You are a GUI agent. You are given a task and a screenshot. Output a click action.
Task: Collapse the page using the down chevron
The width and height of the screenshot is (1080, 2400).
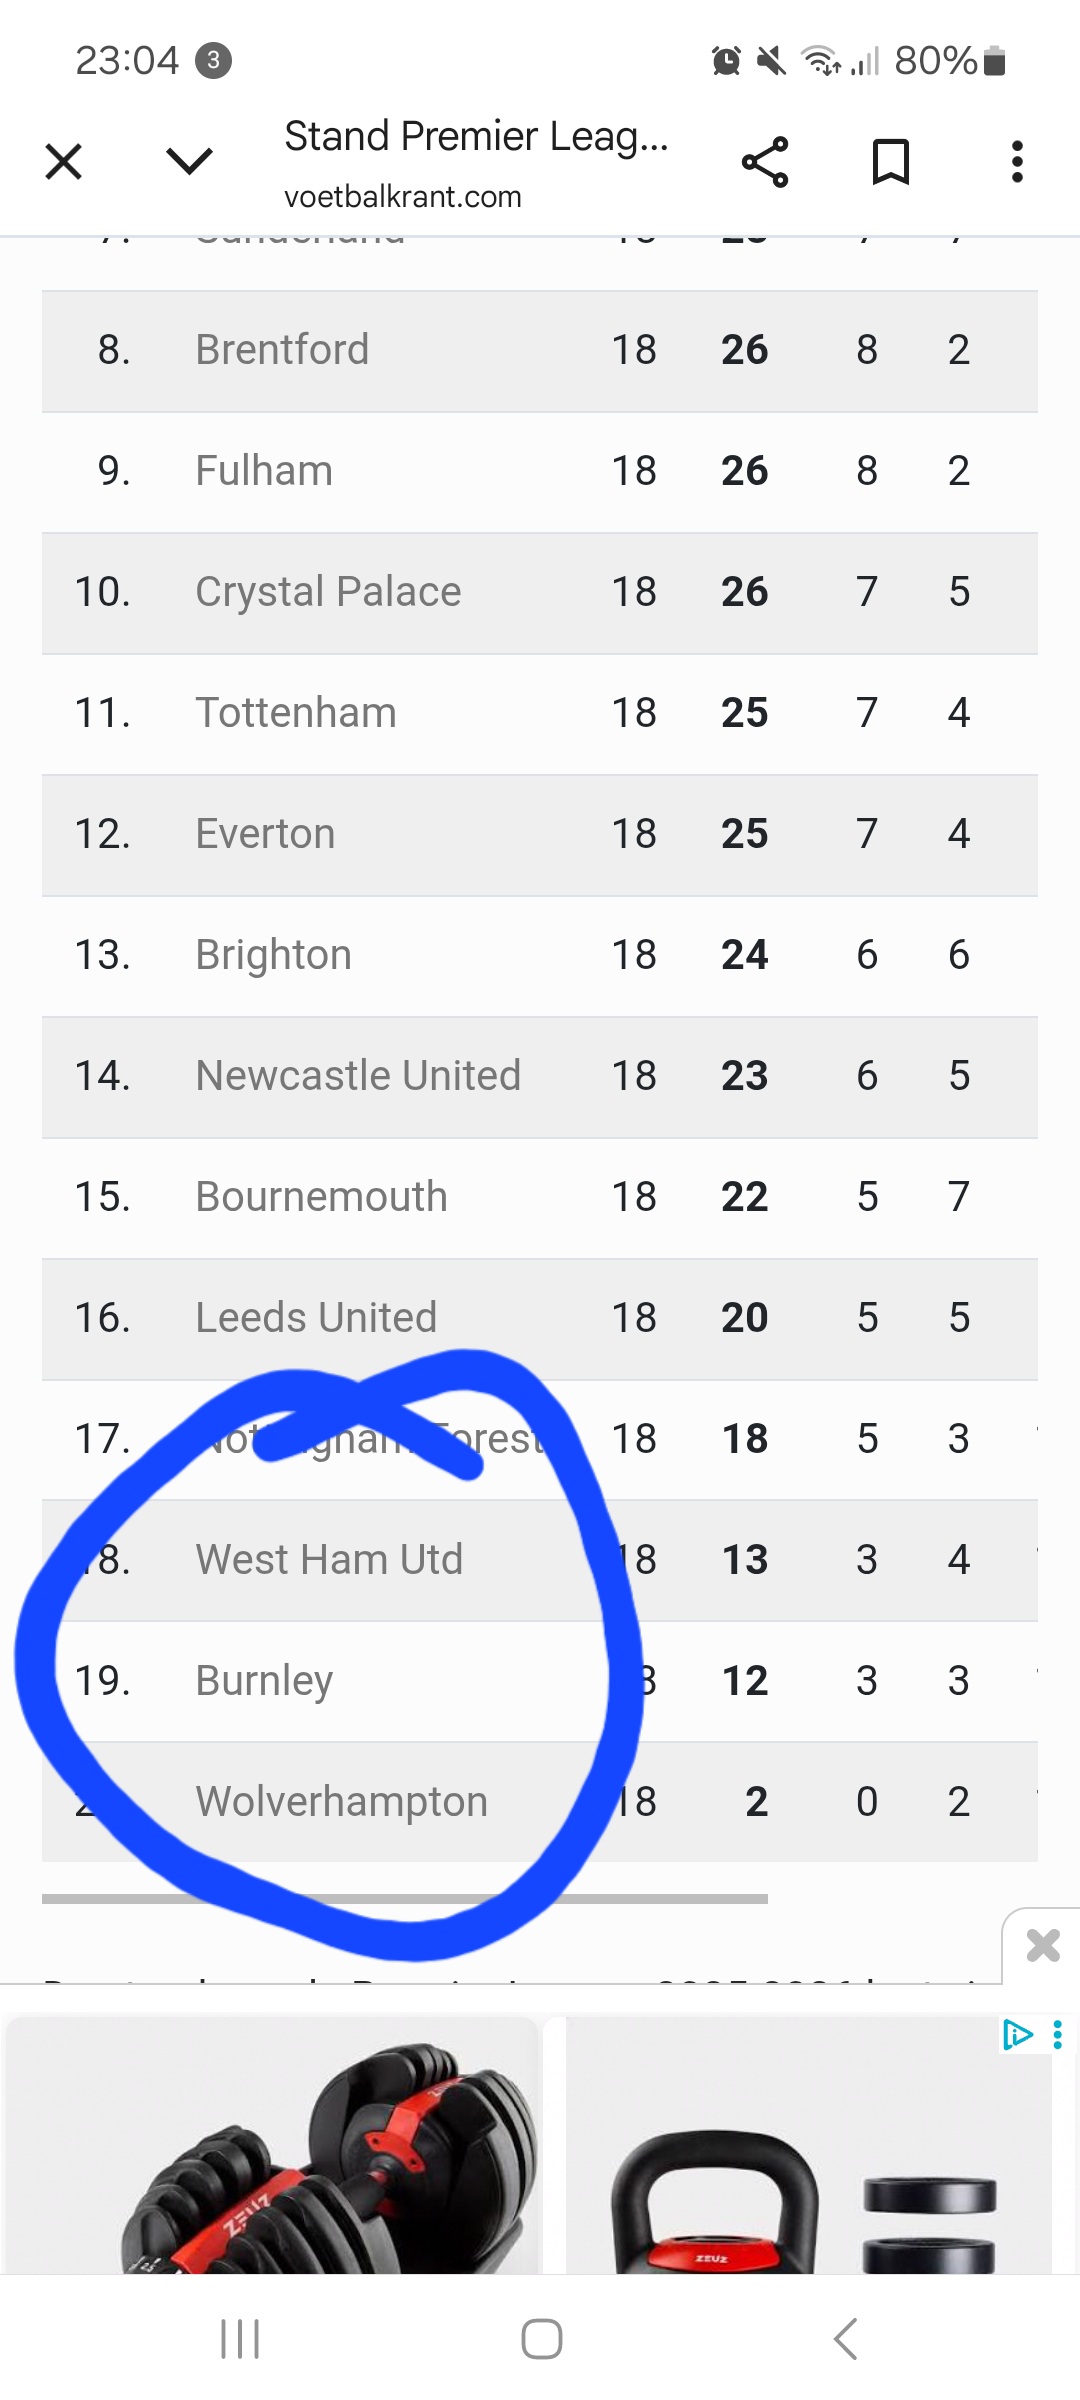pos(189,161)
